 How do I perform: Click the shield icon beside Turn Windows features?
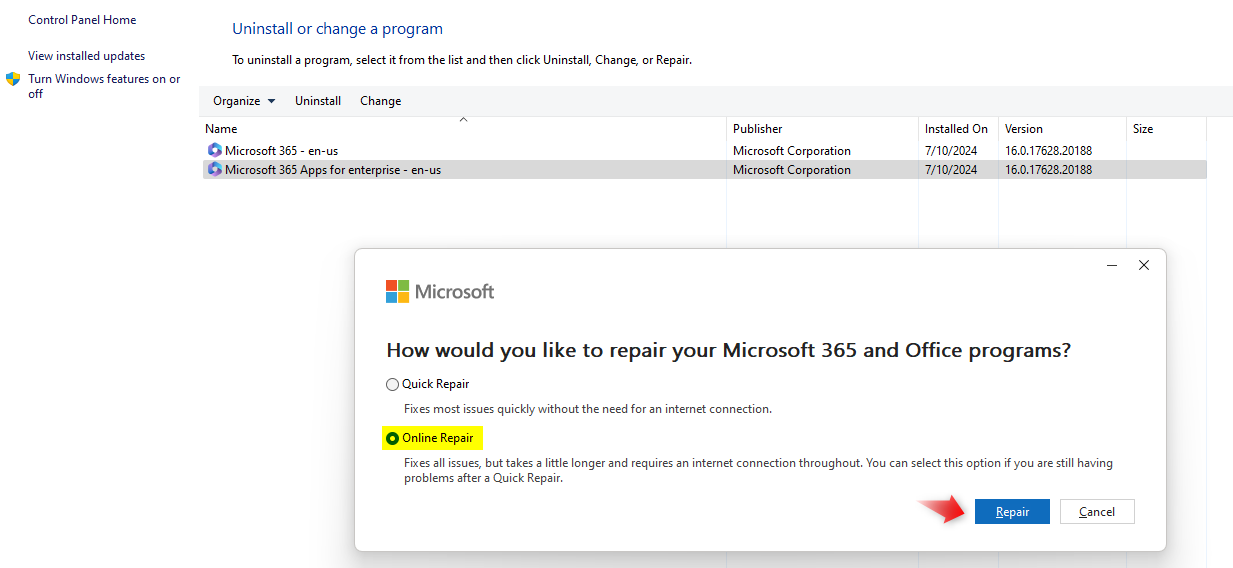coord(13,79)
